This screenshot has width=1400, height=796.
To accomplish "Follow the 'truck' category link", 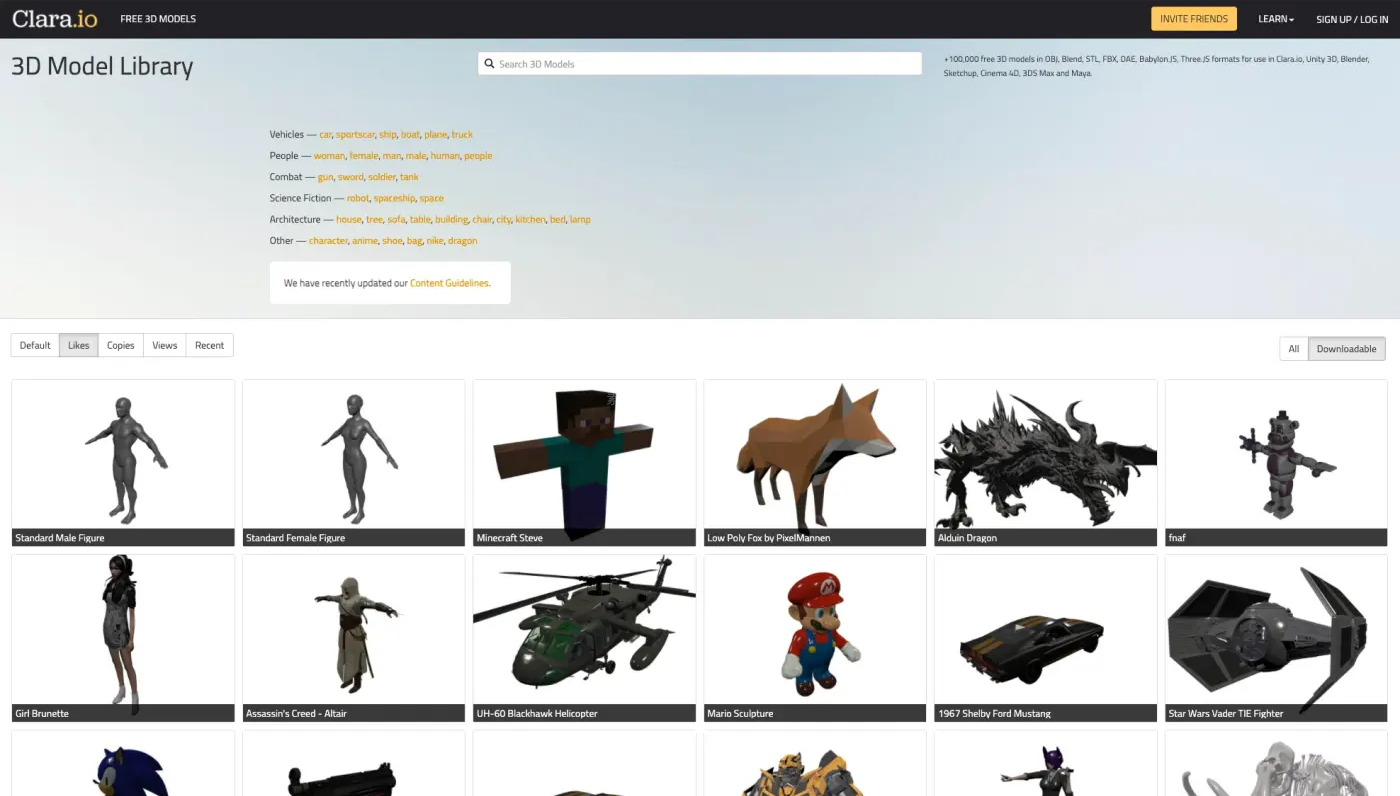I will coord(462,134).
